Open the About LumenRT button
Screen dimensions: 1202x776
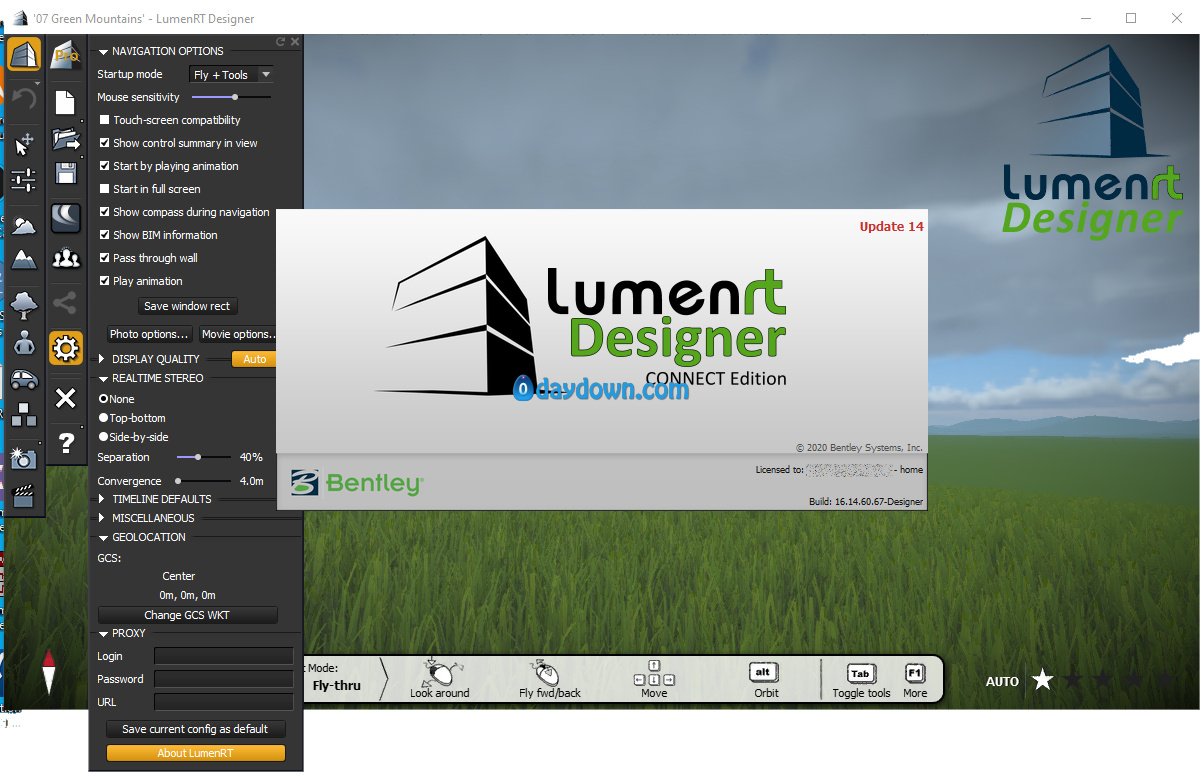pyautogui.click(x=196, y=753)
